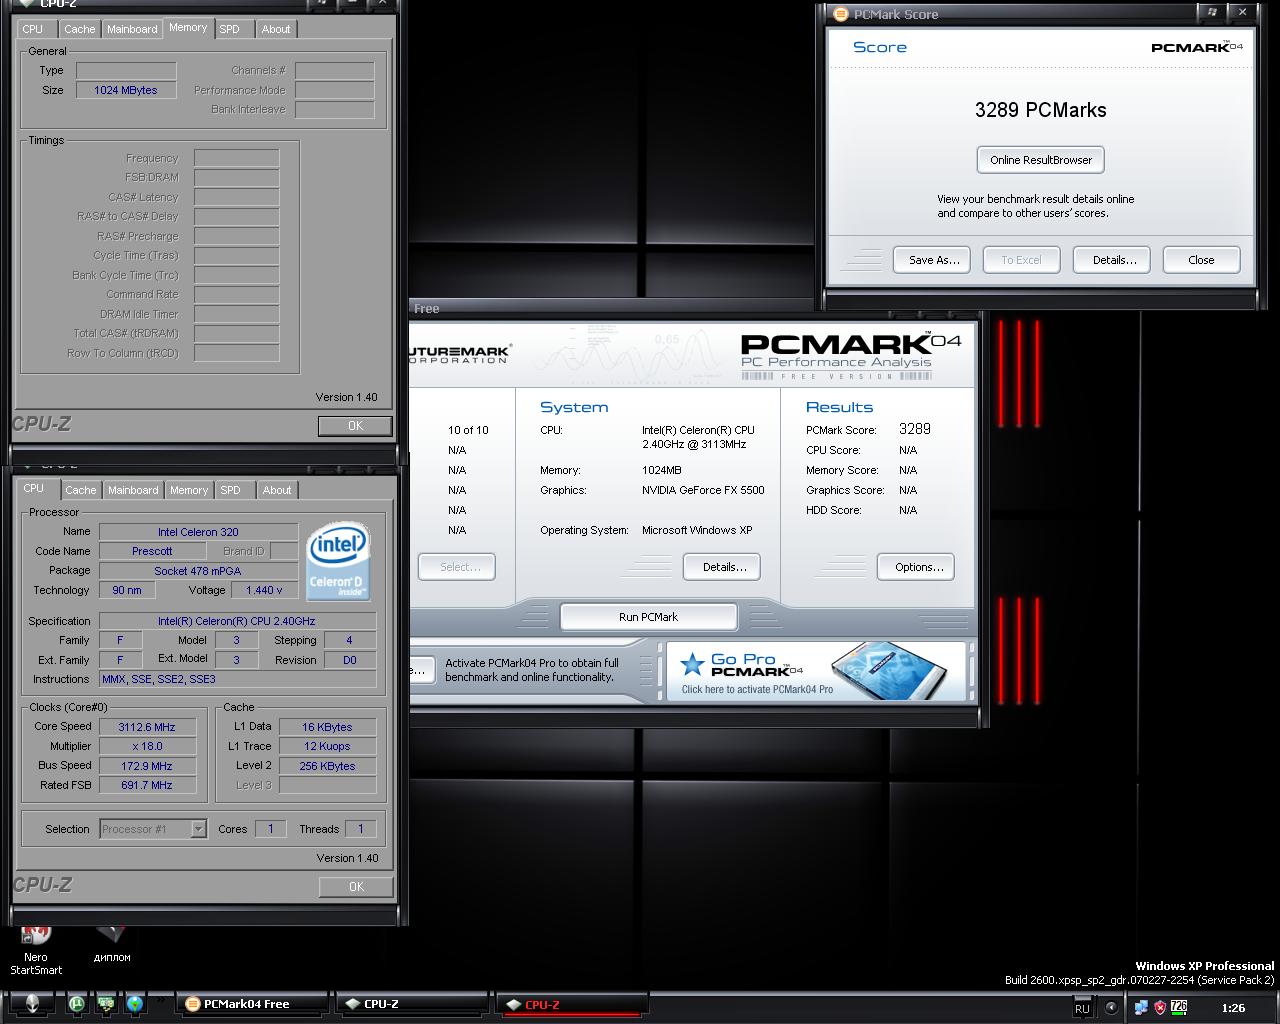Open the Mainboard tab in the top CPU-Z window
Image resolution: width=1280 pixels, height=1024 pixels.
(x=132, y=29)
